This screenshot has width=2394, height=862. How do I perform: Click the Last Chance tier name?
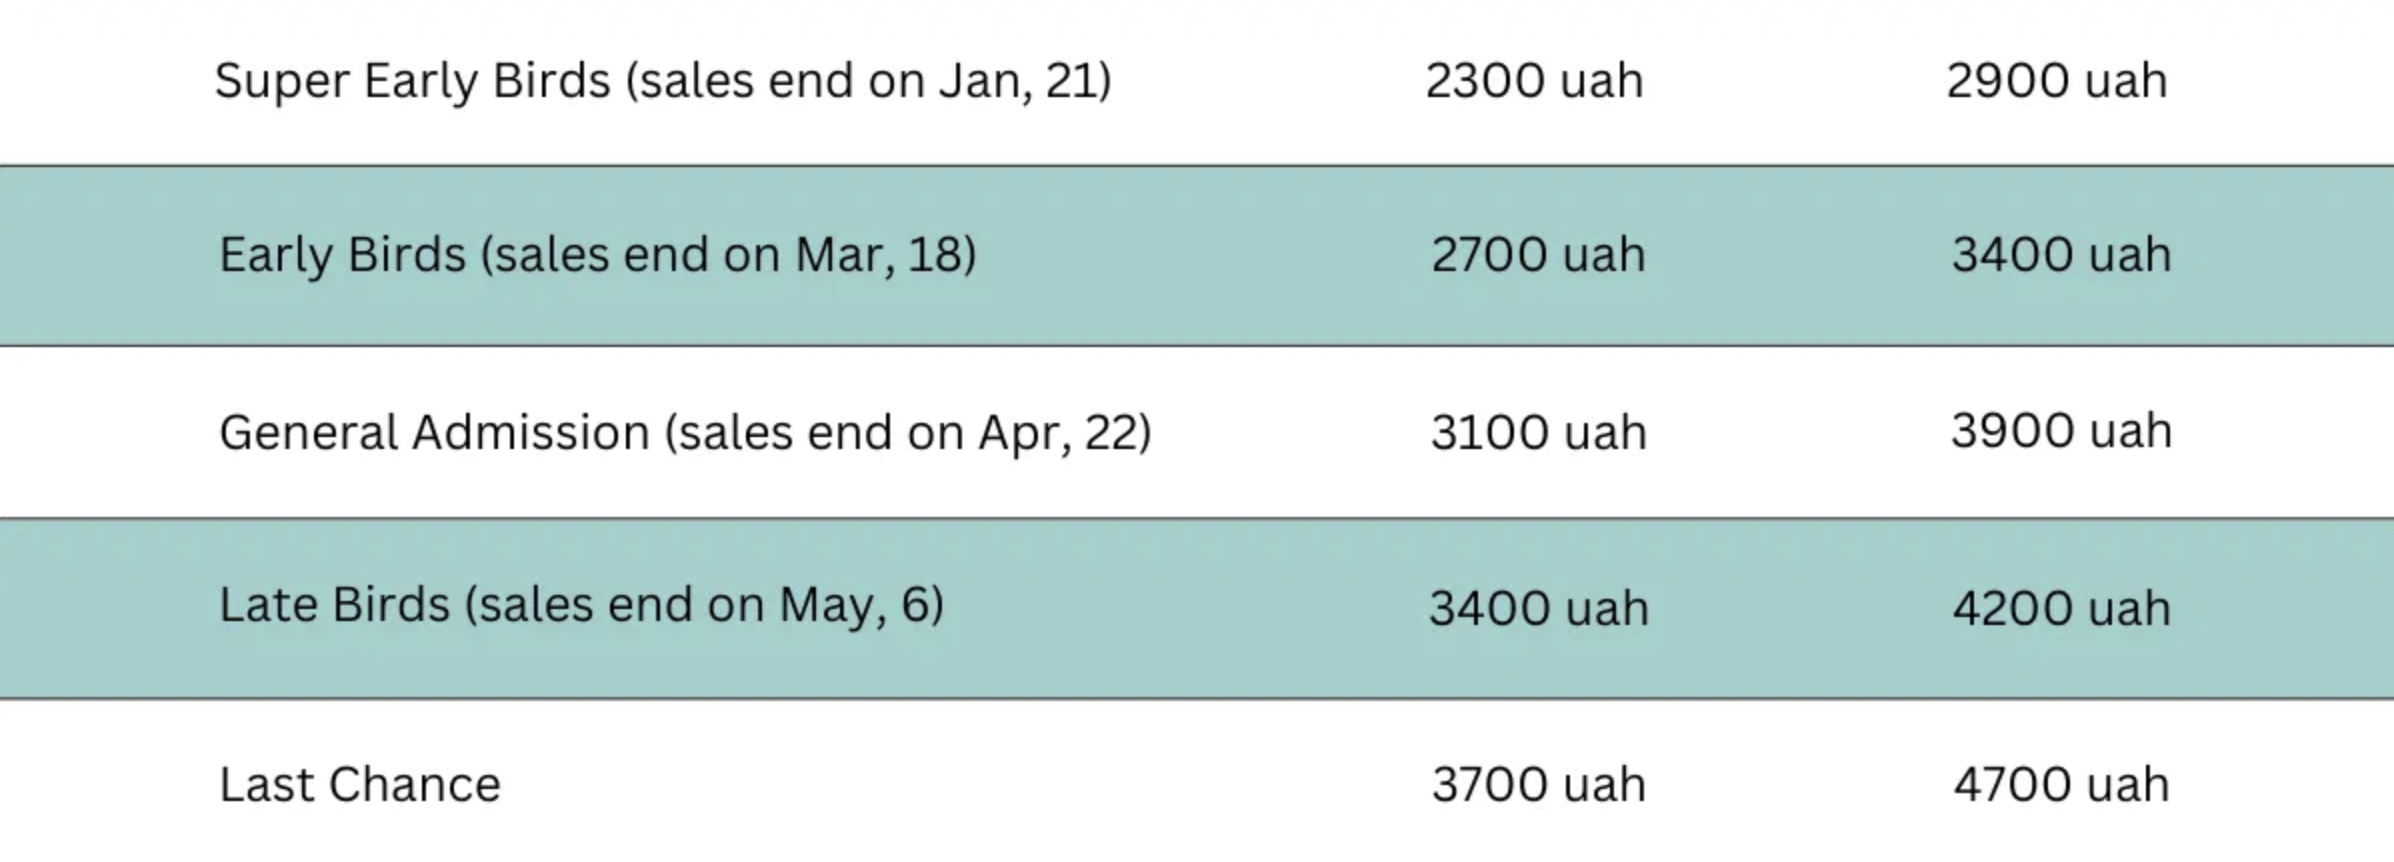point(360,785)
